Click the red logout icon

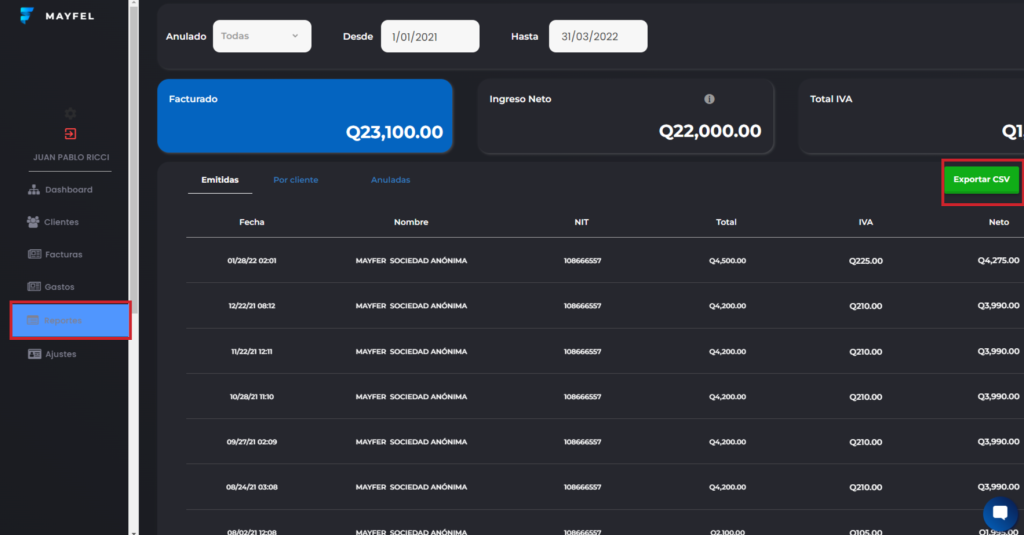point(70,134)
